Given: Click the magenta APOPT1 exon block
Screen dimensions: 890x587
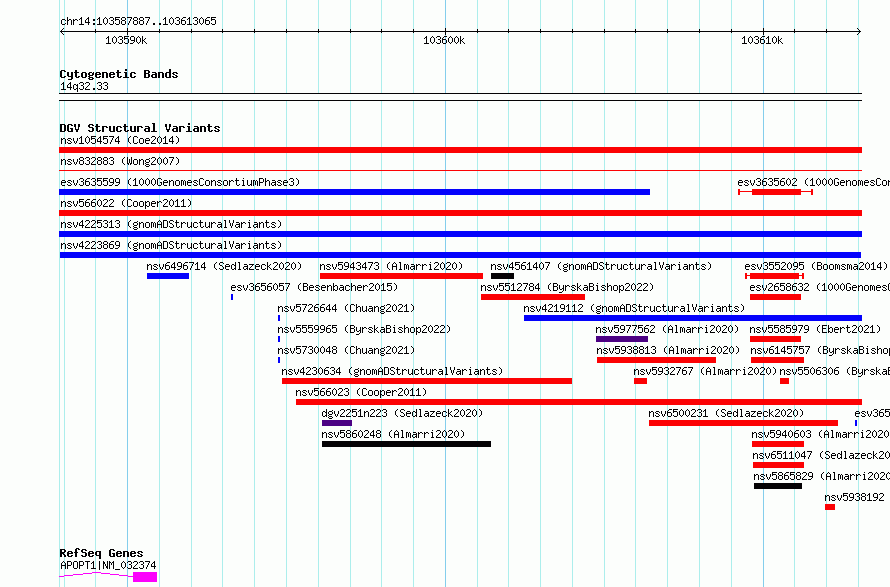Looking at the screenshot, I should coord(145,577).
